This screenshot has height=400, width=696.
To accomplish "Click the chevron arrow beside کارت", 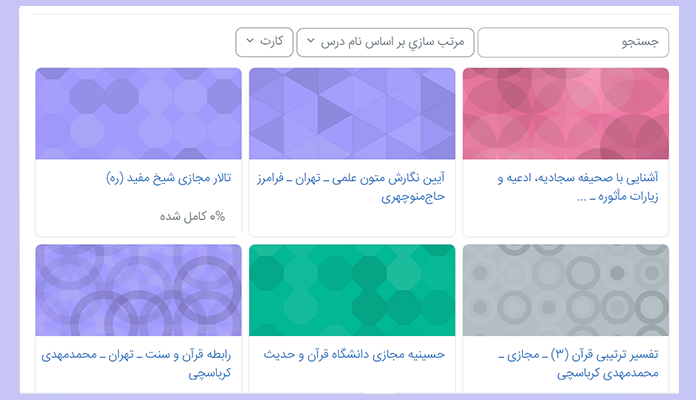I will (x=250, y=43).
